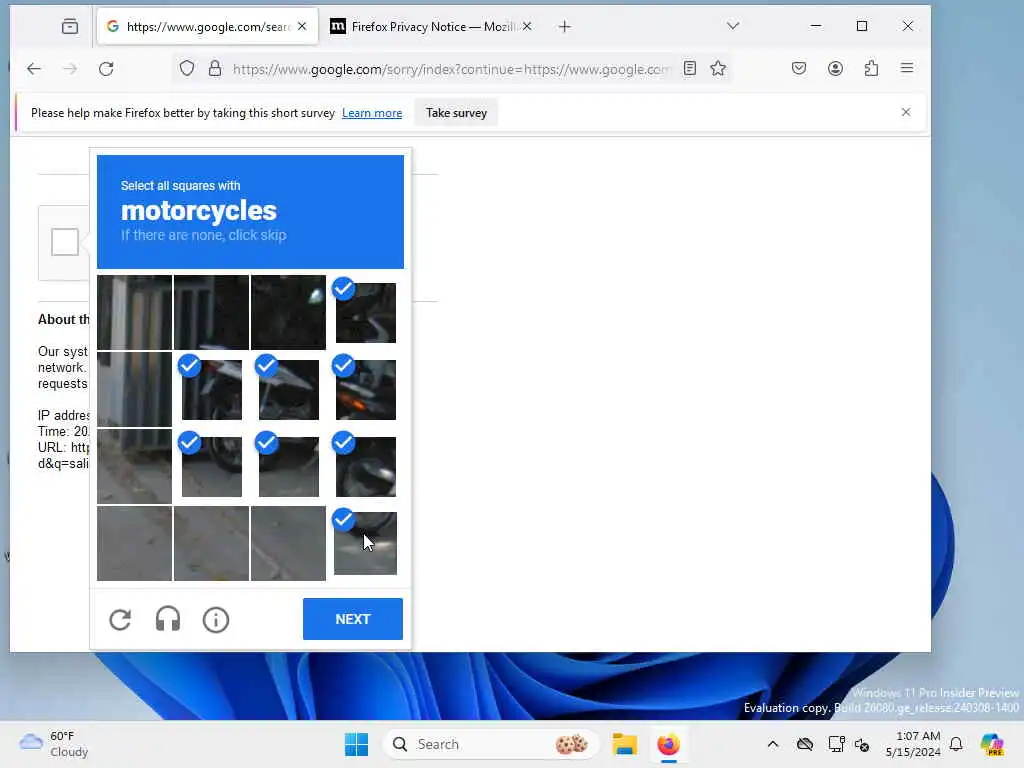Tick the I'm not a robot checkbox
This screenshot has width=1024, height=768.
[x=65, y=242]
